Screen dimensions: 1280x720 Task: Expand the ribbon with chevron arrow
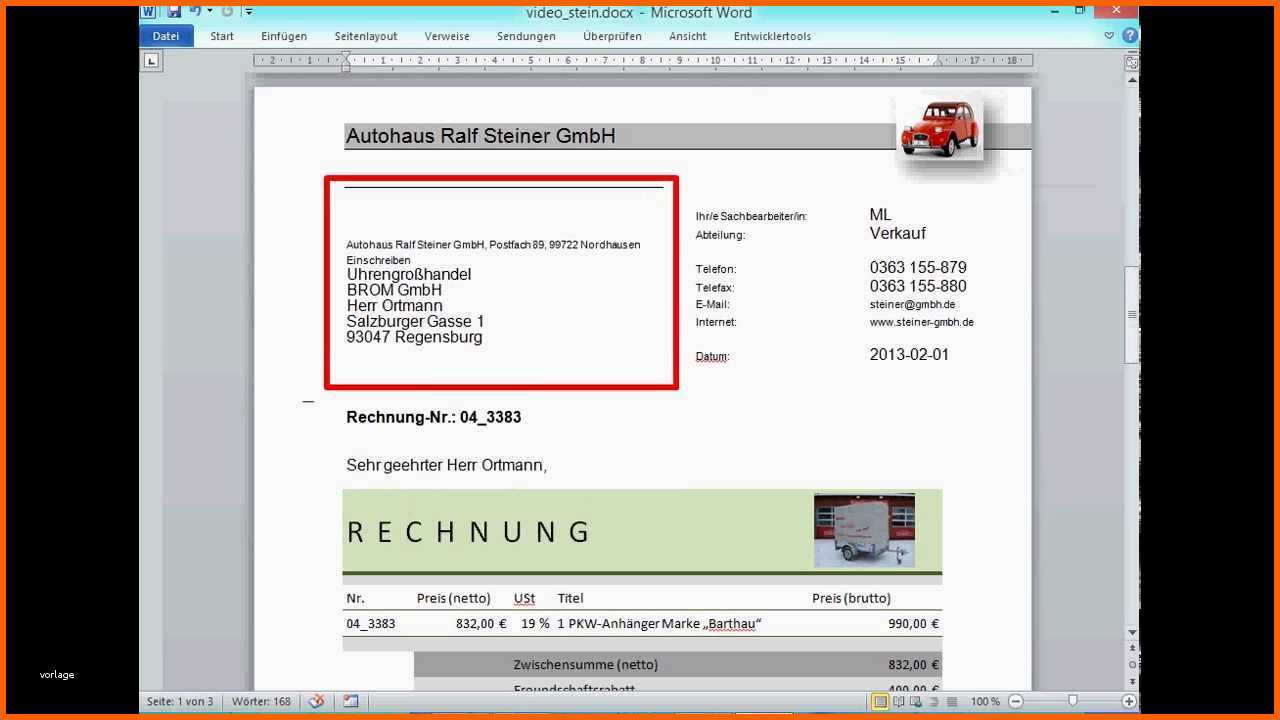click(1109, 36)
